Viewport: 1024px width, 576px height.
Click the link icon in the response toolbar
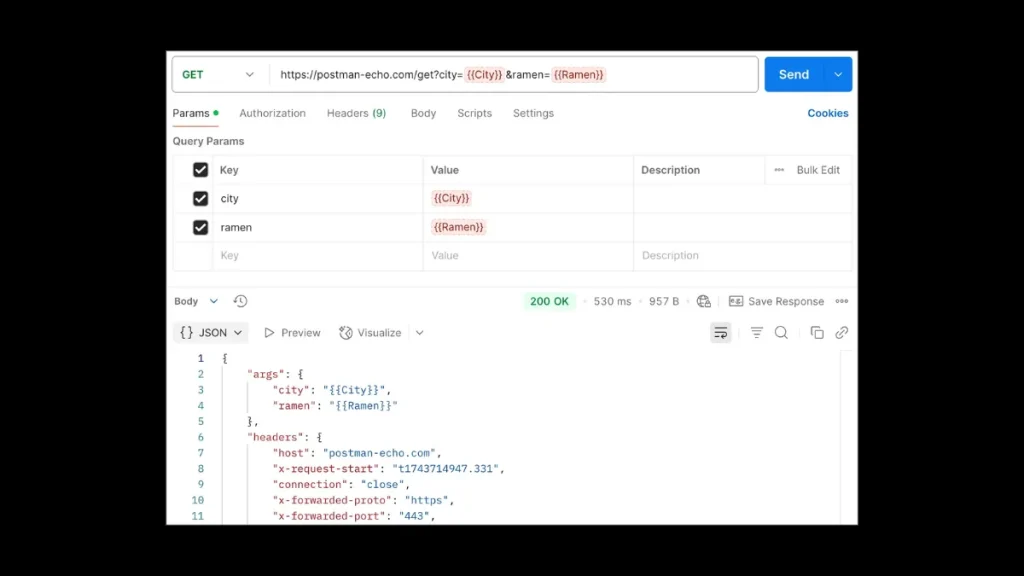(841, 332)
